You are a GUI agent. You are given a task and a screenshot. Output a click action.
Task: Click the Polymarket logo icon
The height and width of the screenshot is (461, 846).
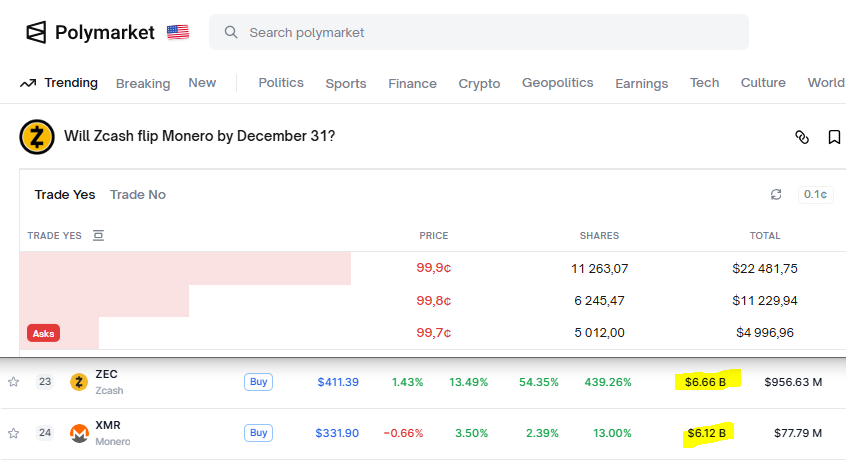[36, 32]
